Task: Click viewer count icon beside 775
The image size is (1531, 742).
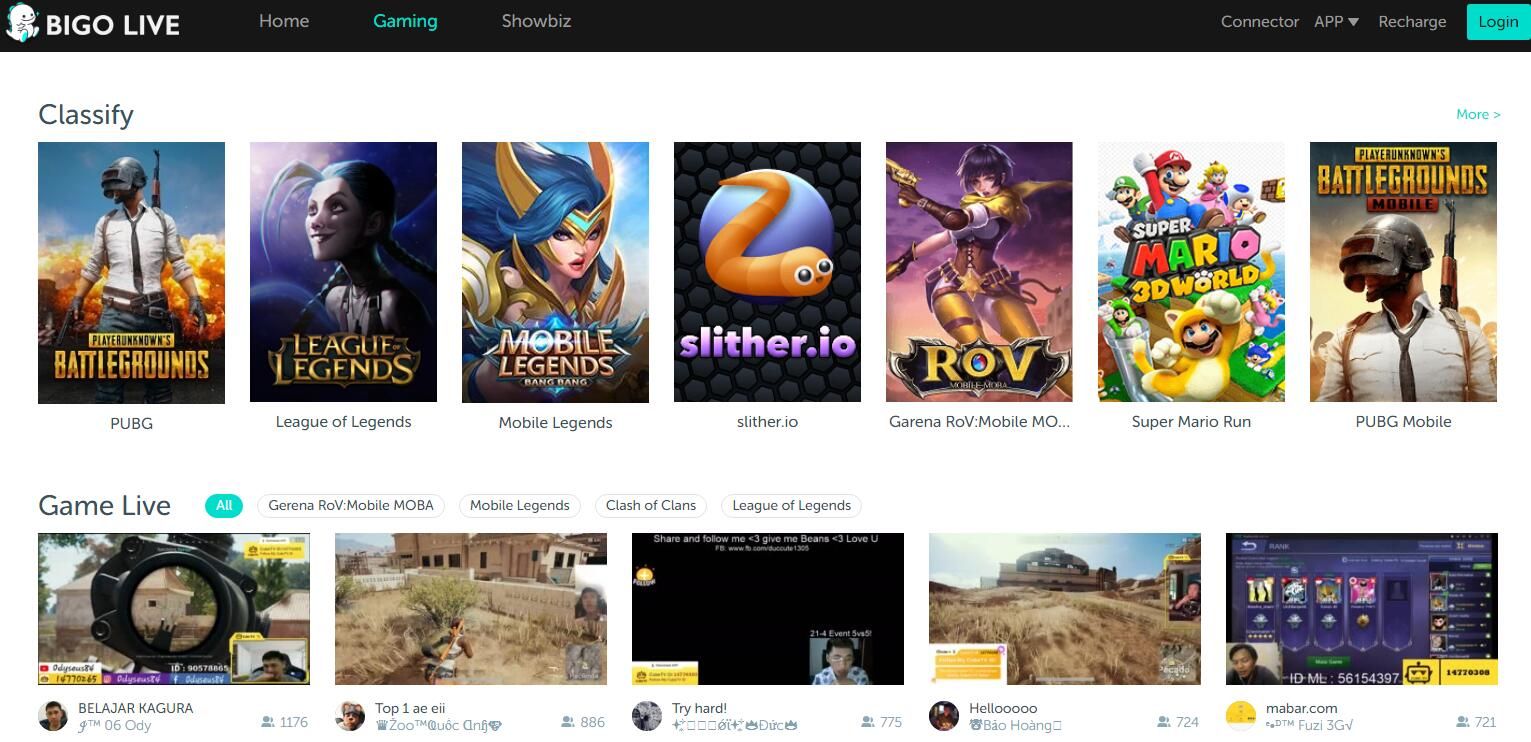Action: [x=868, y=722]
